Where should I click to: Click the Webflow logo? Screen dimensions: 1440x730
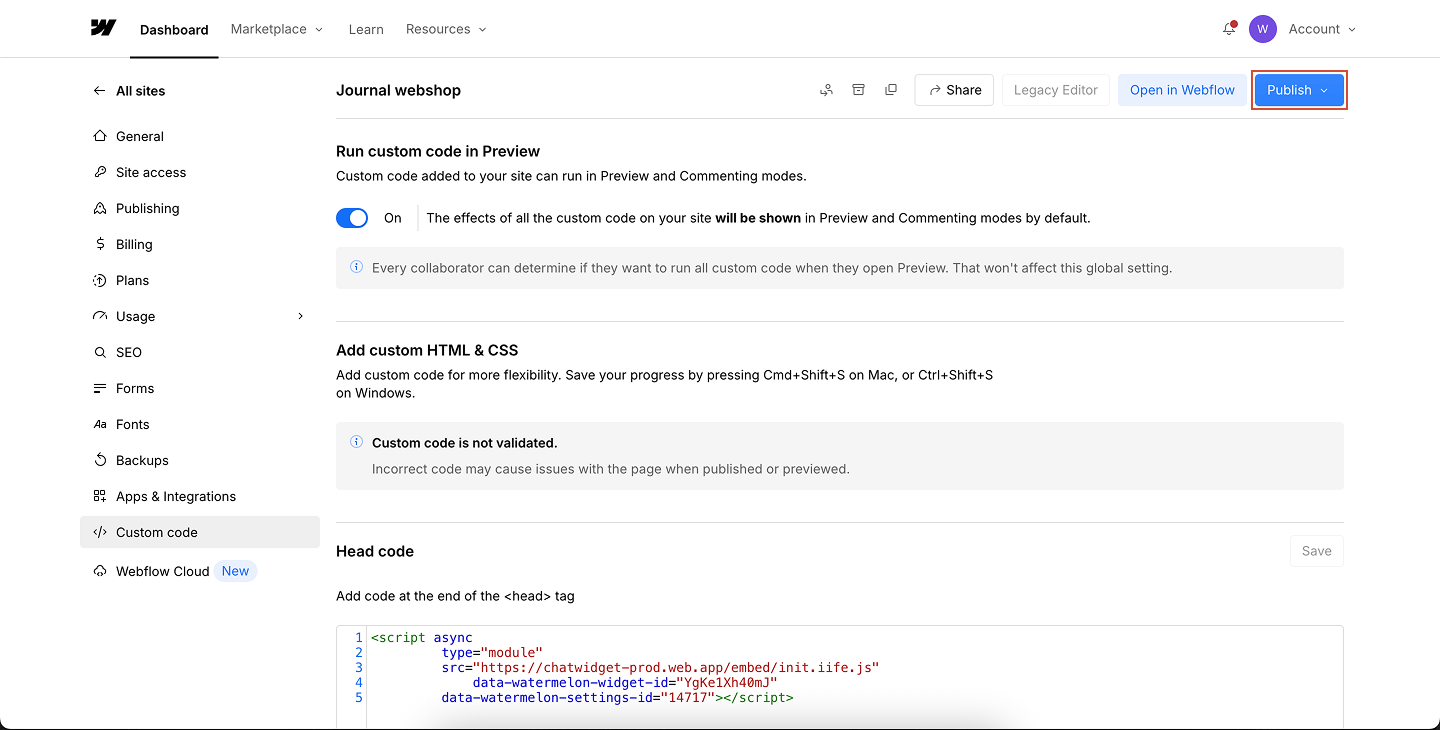click(x=103, y=28)
